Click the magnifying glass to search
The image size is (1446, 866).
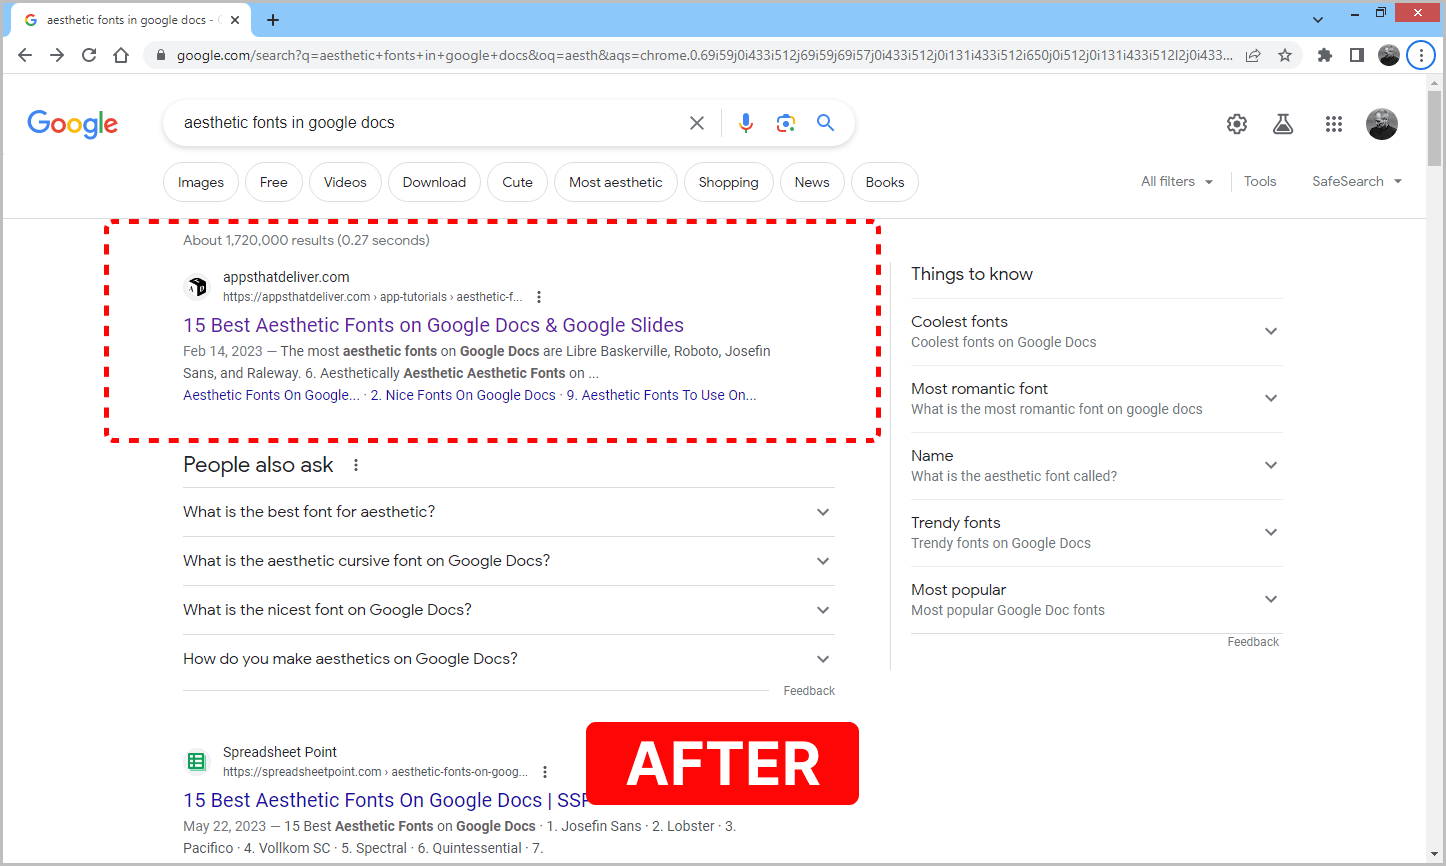tap(825, 122)
